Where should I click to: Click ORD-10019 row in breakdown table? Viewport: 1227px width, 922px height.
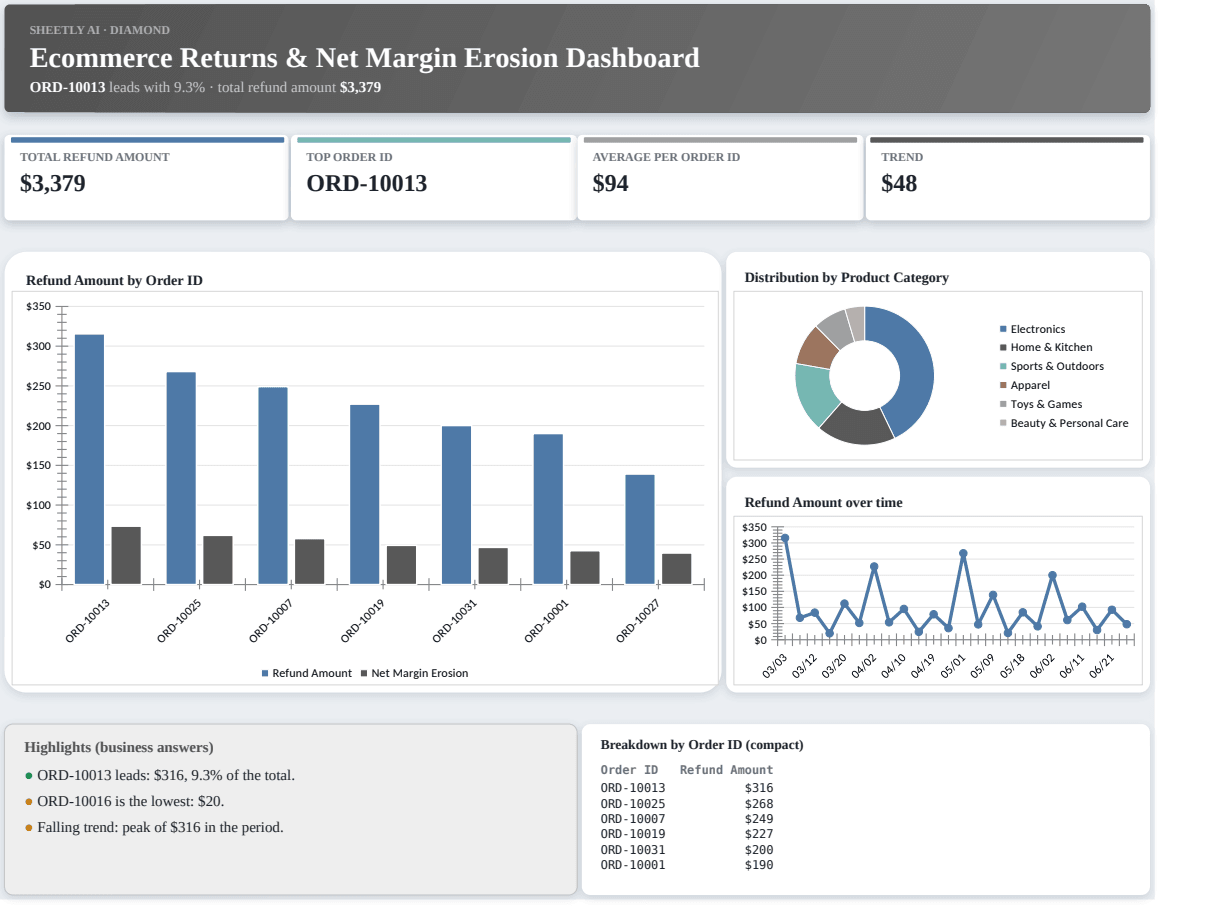pyautogui.click(x=687, y=834)
